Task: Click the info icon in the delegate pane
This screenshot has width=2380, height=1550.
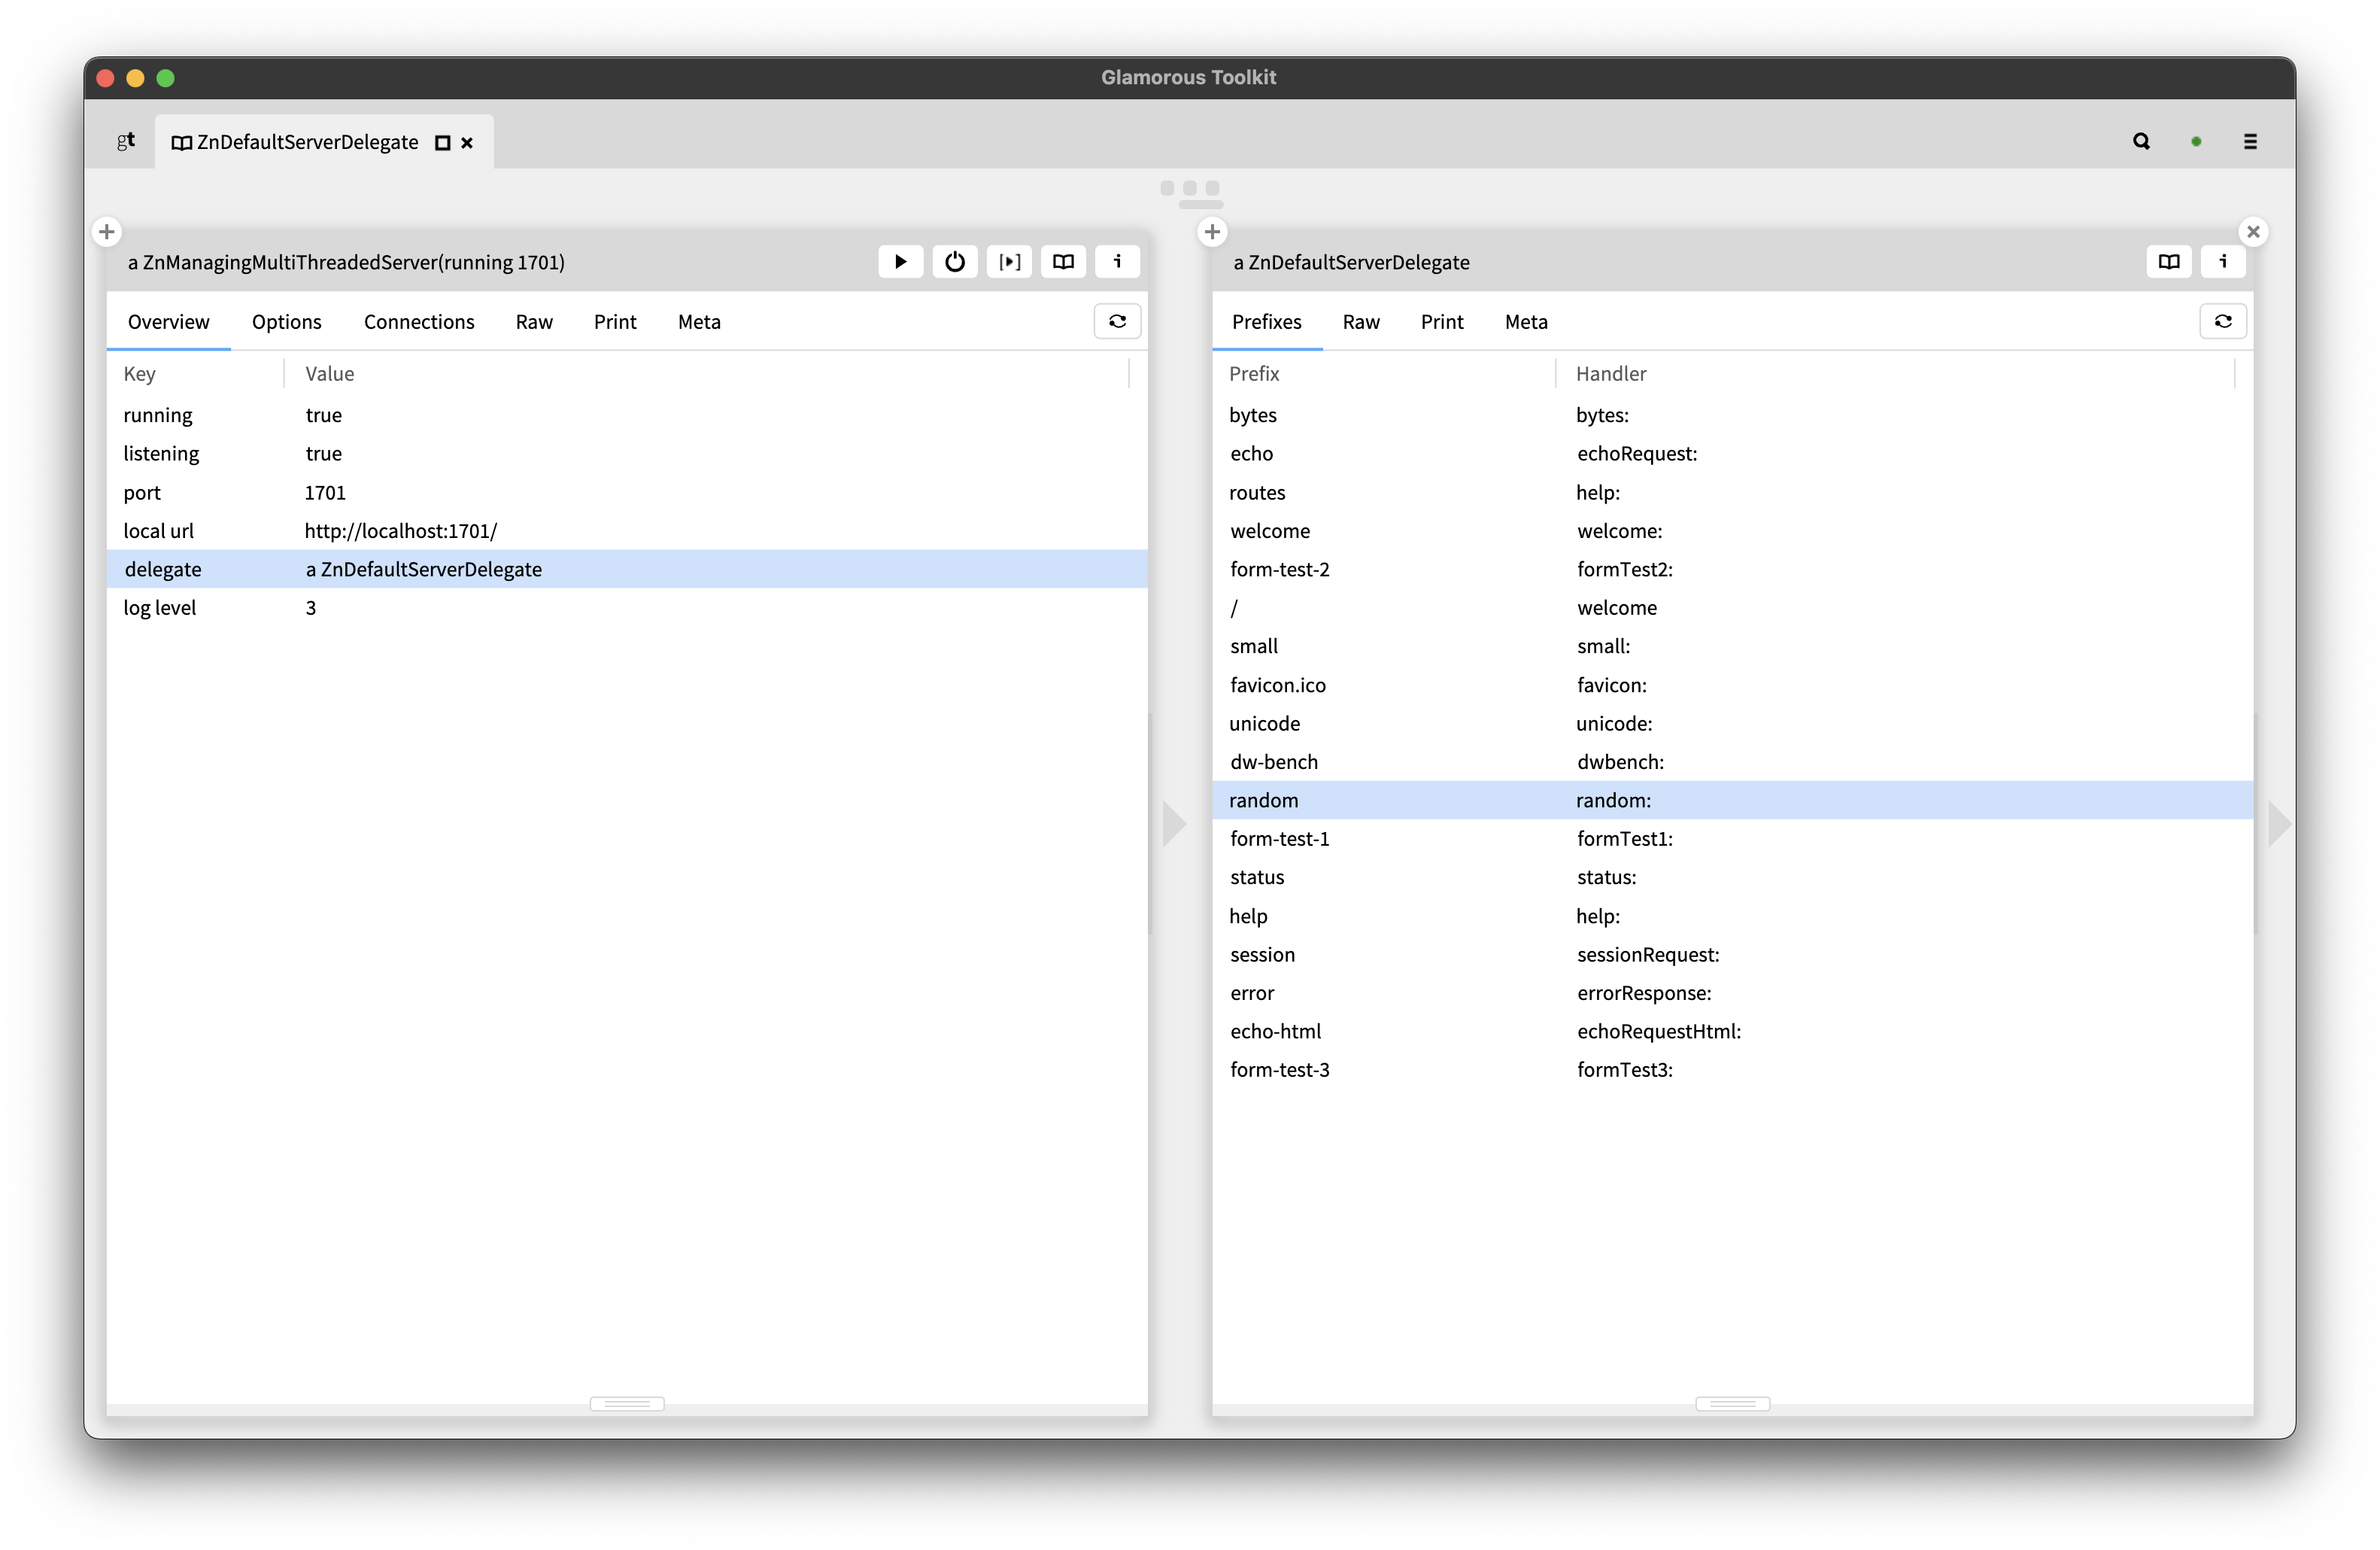Action: [x=2223, y=261]
